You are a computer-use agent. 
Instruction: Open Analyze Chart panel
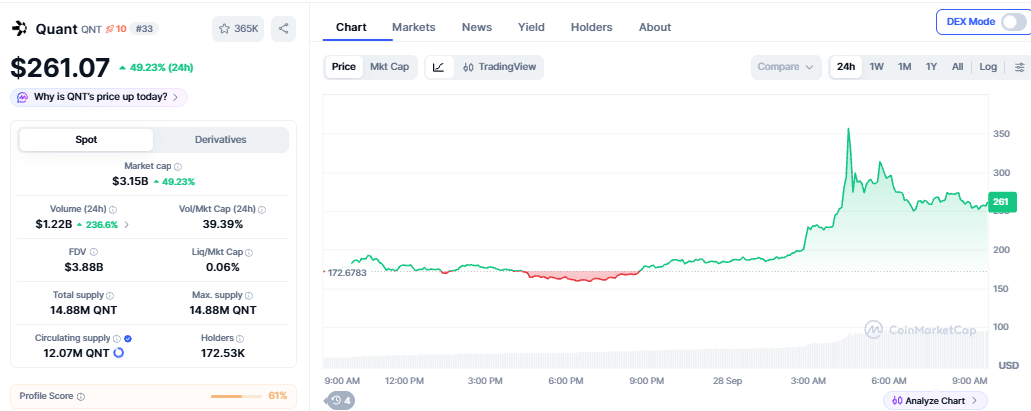935,400
